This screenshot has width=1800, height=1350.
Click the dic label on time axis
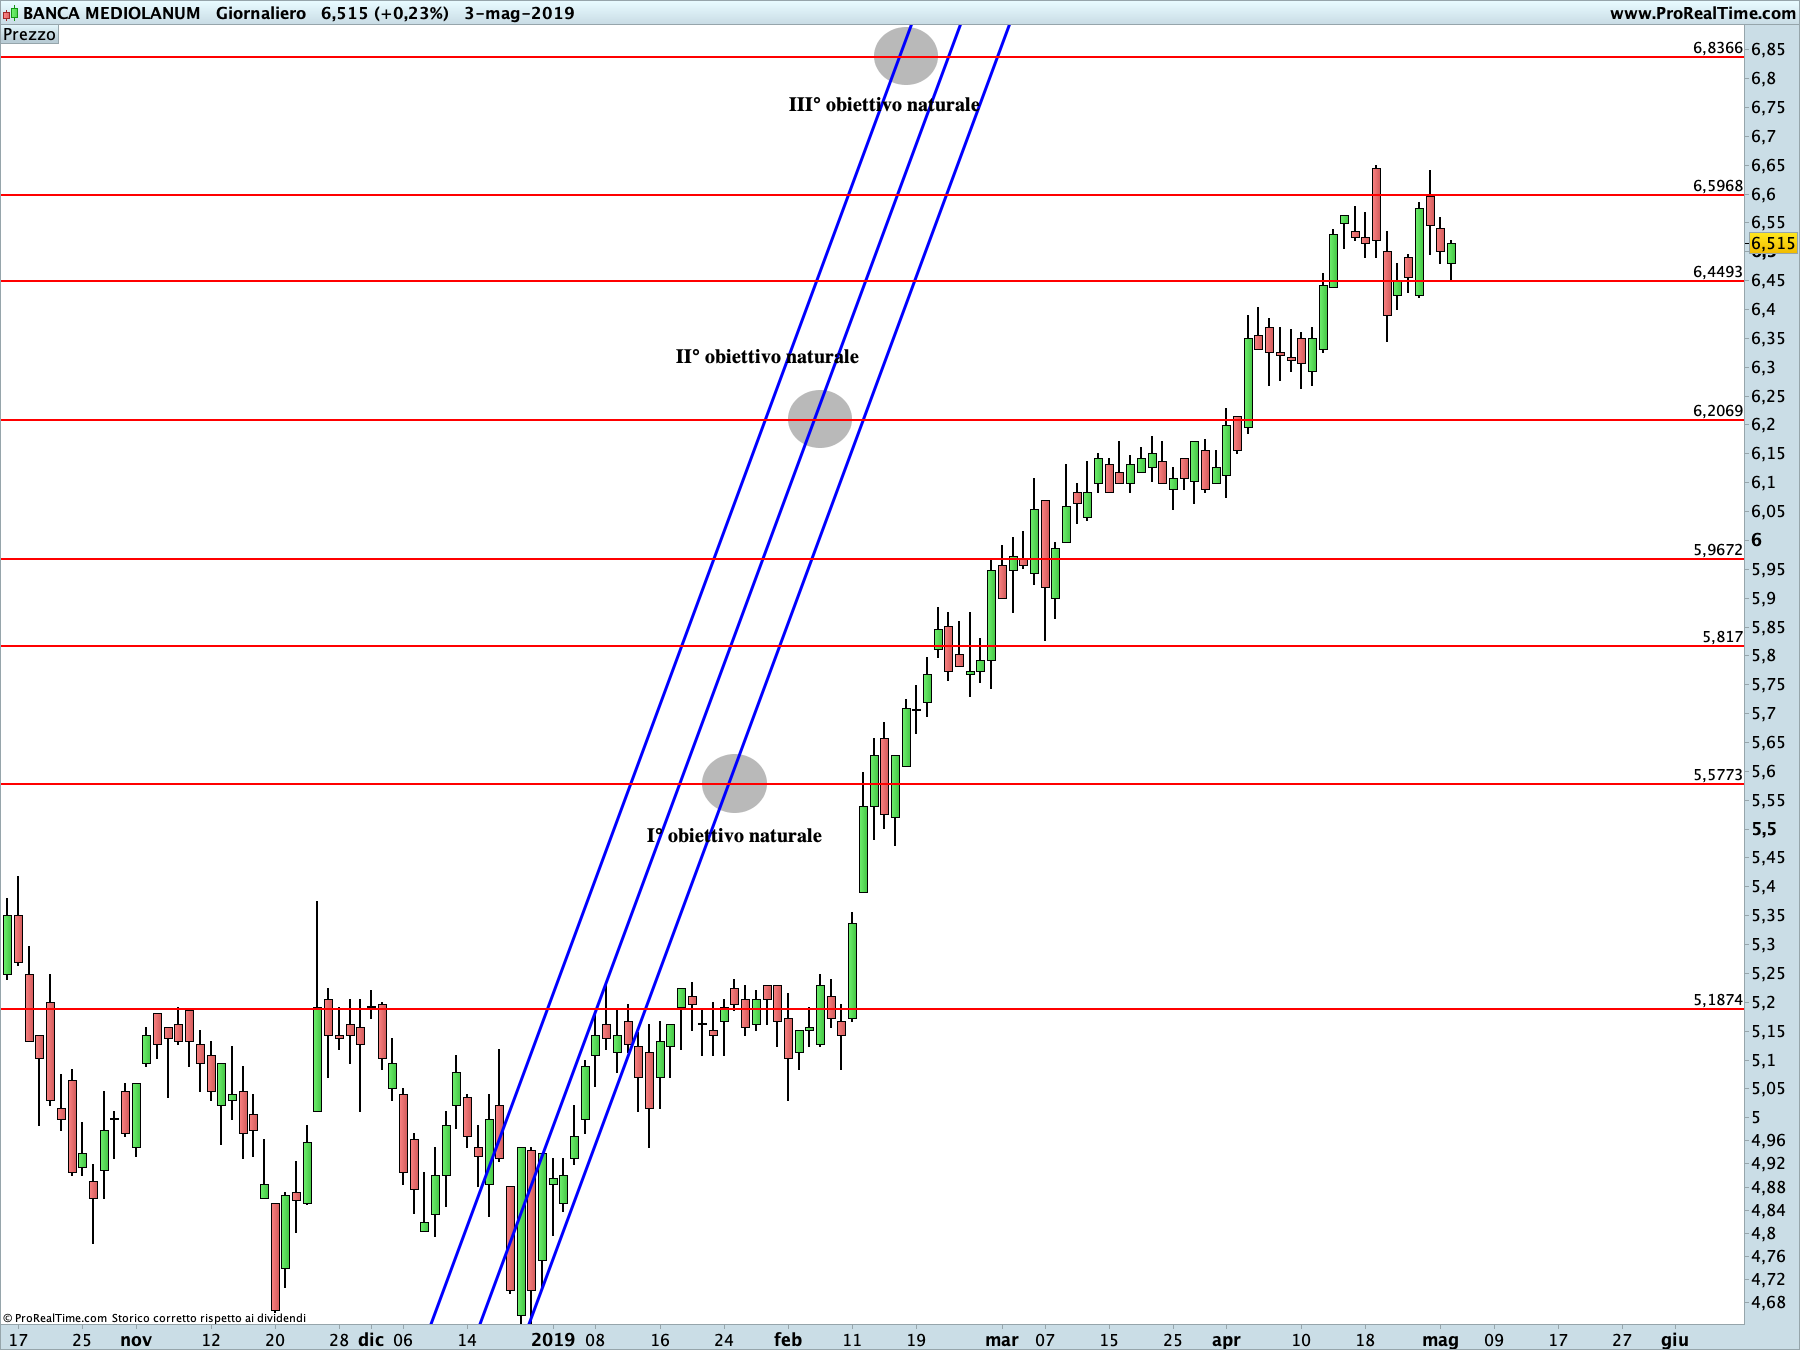pos(371,1340)
